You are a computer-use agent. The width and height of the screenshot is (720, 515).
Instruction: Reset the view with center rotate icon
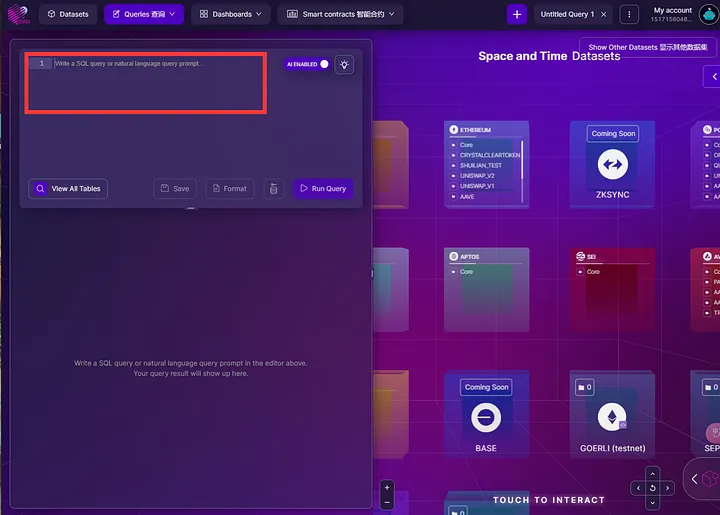[x=652, y=488]
